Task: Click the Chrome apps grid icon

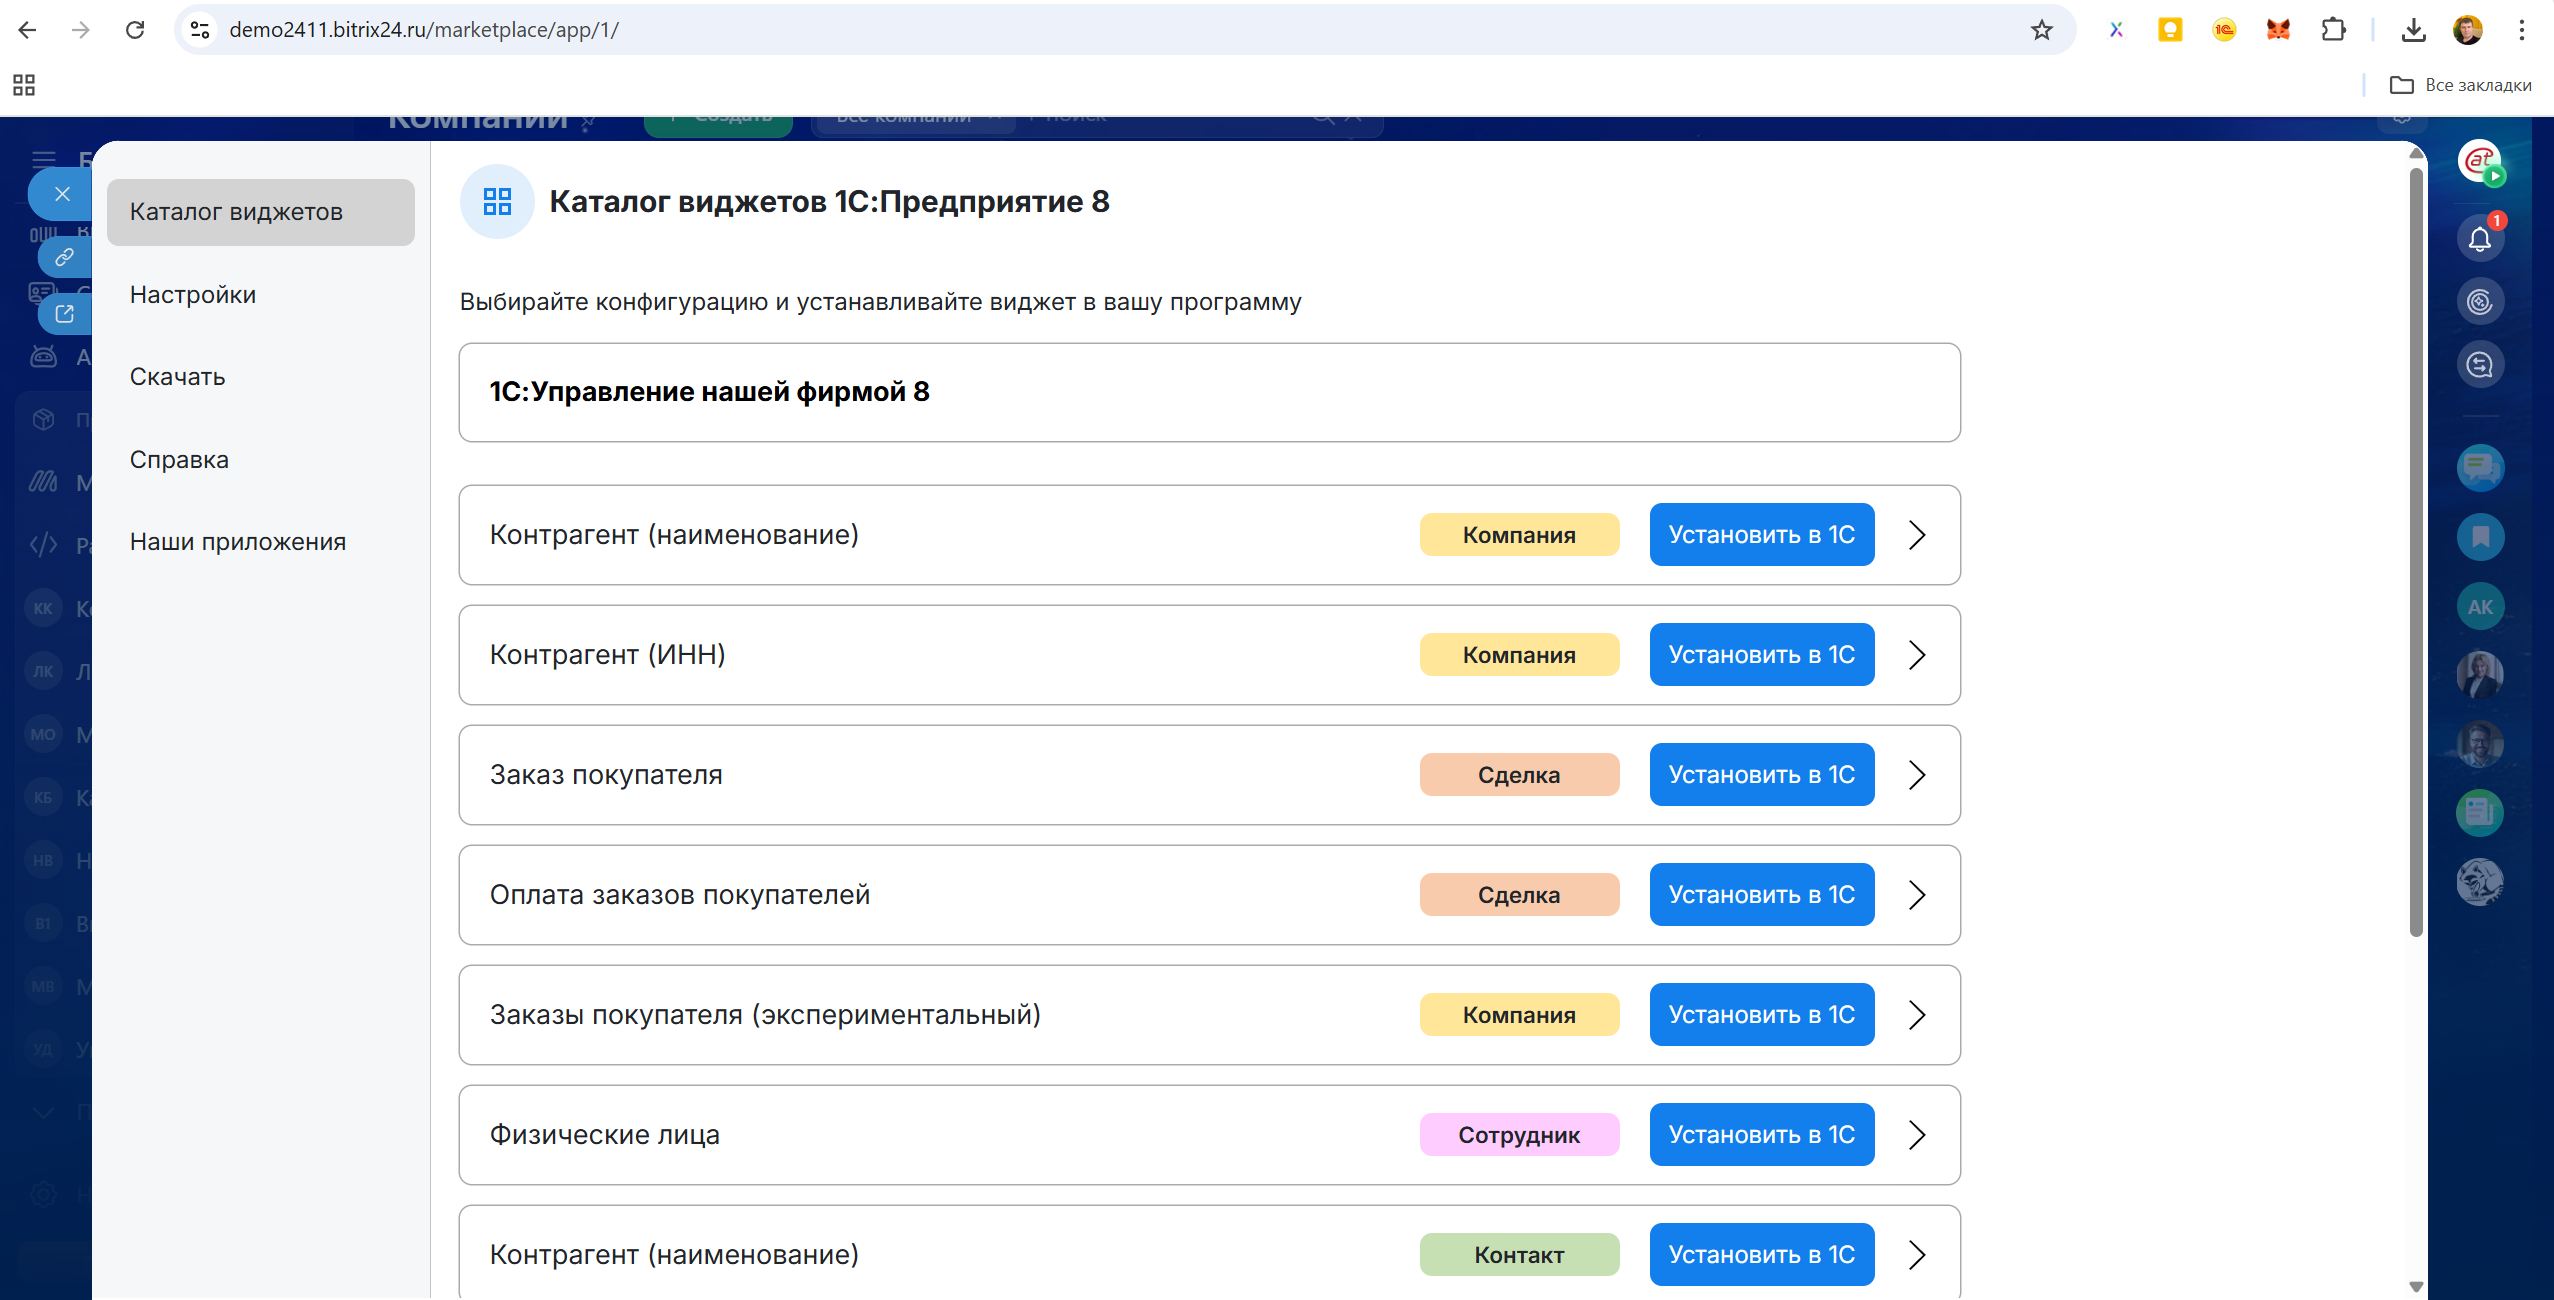Action: click(x=24, y=85)
